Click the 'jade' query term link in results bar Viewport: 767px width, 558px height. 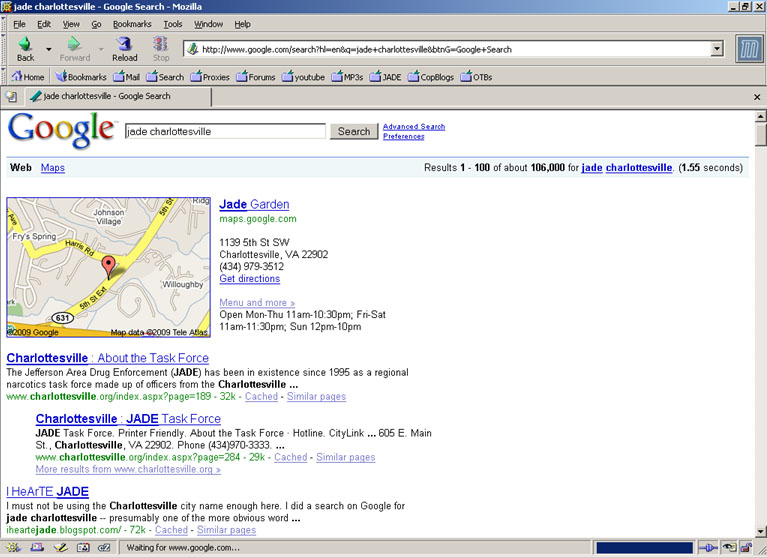click(x=592, y=168)
